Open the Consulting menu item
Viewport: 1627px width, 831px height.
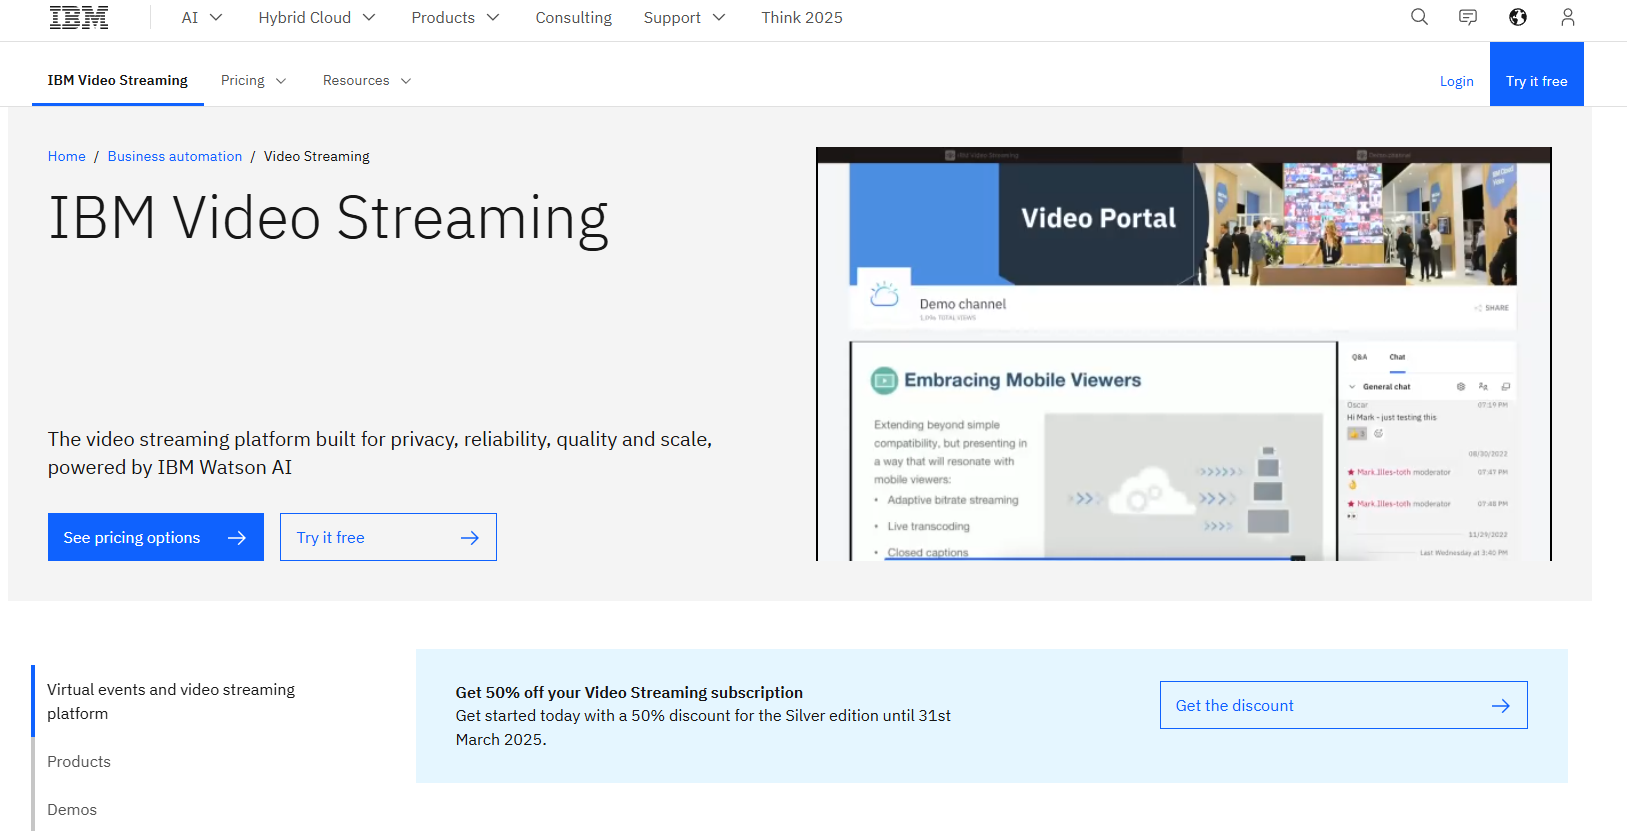pyautogui.click(x=574, y=17)
